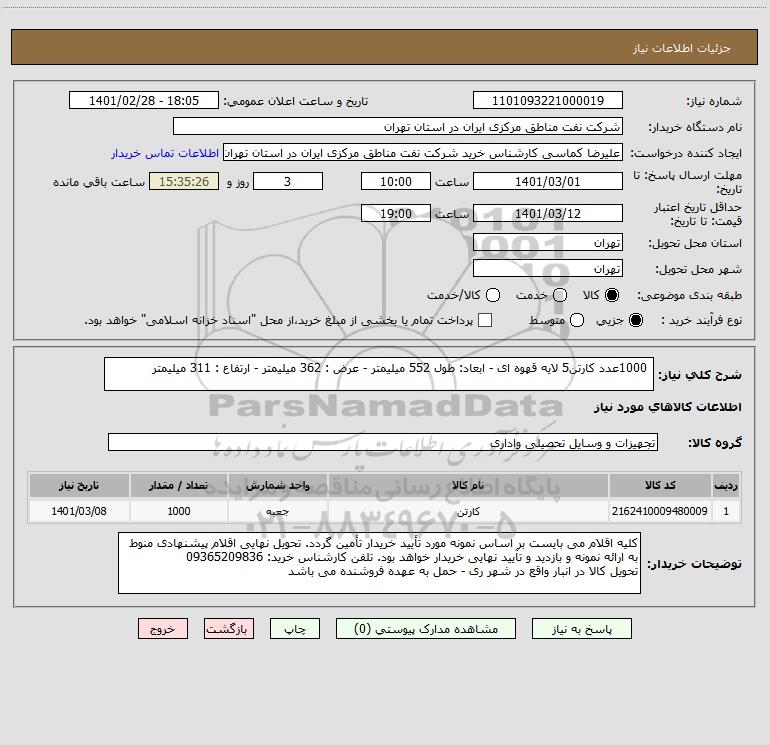Click the شرح کلی نیاز description box
The width and height of the screenshot is (770, 745).
(379, 374)
